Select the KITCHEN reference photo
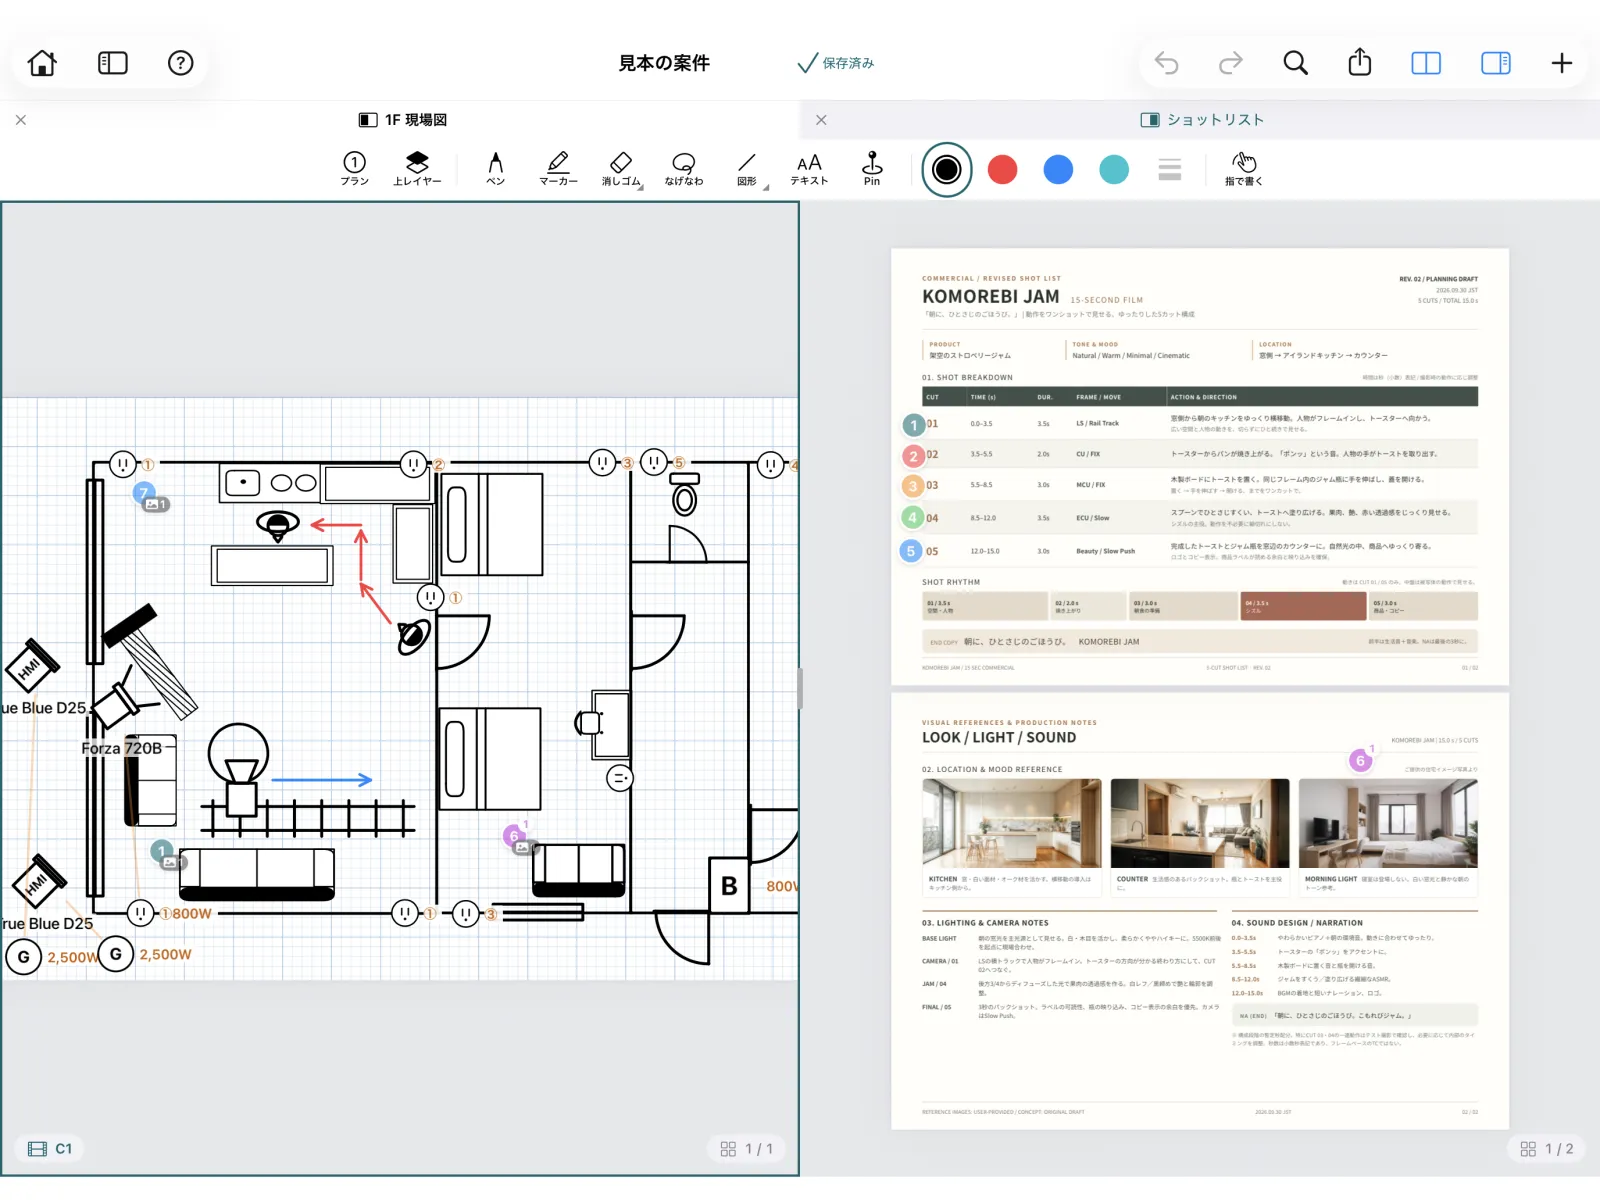1600x1200 pixels. (x=1012, y=823)
